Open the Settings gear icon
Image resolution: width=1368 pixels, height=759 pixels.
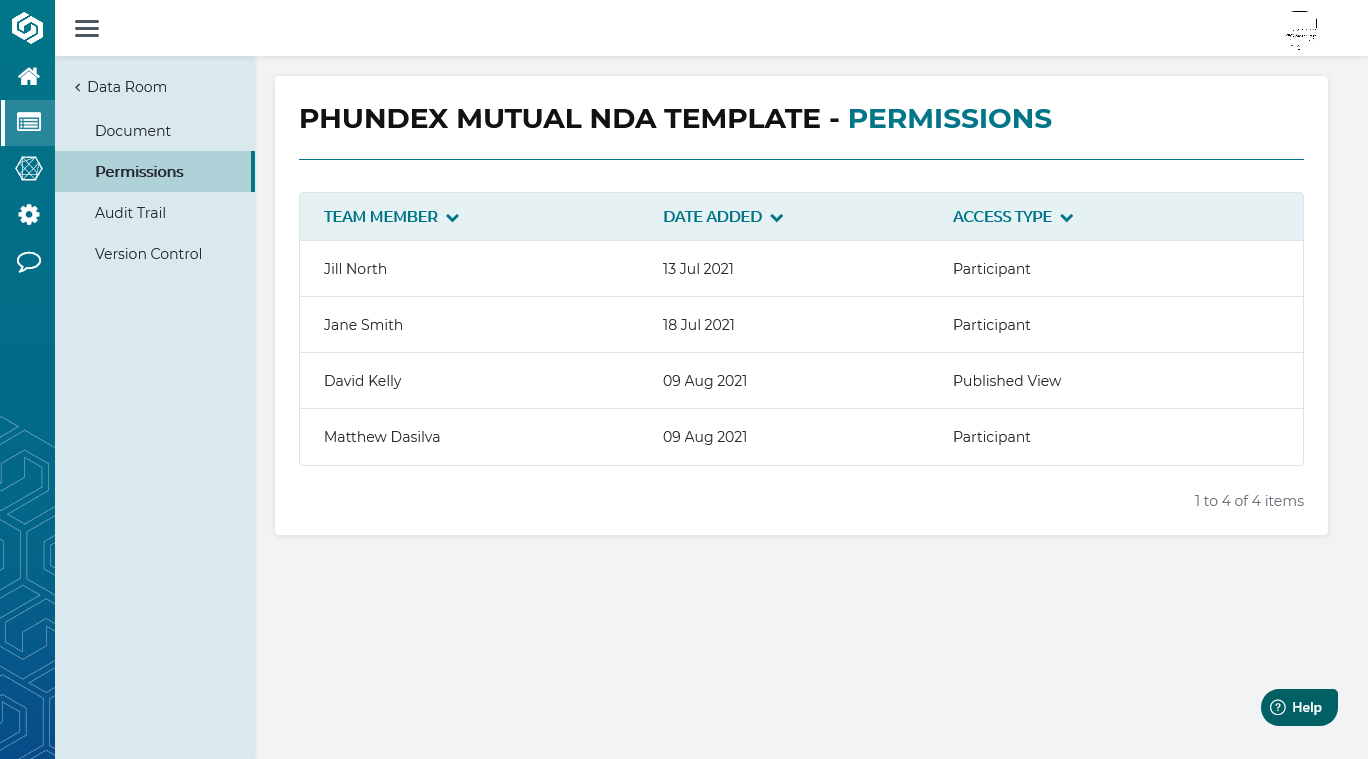pyautogui.click(x=28, y=215)
